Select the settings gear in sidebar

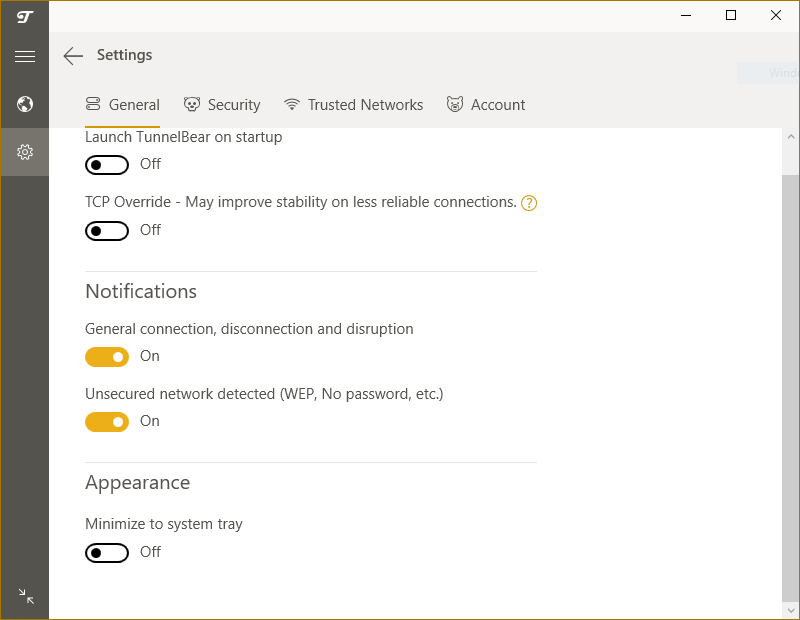click(x=24, y=152)
